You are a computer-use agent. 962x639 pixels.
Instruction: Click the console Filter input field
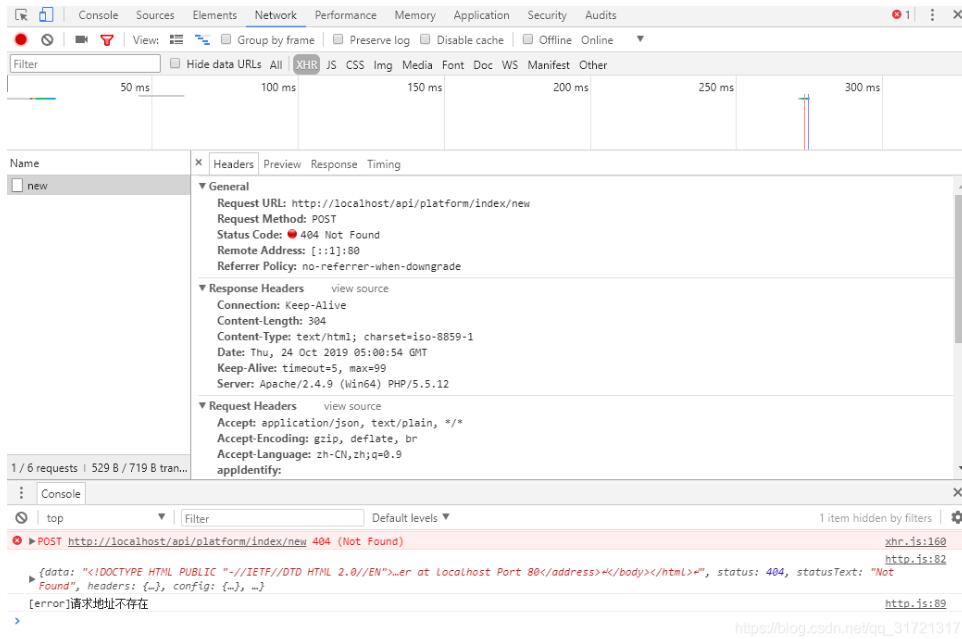coord(272,518)
